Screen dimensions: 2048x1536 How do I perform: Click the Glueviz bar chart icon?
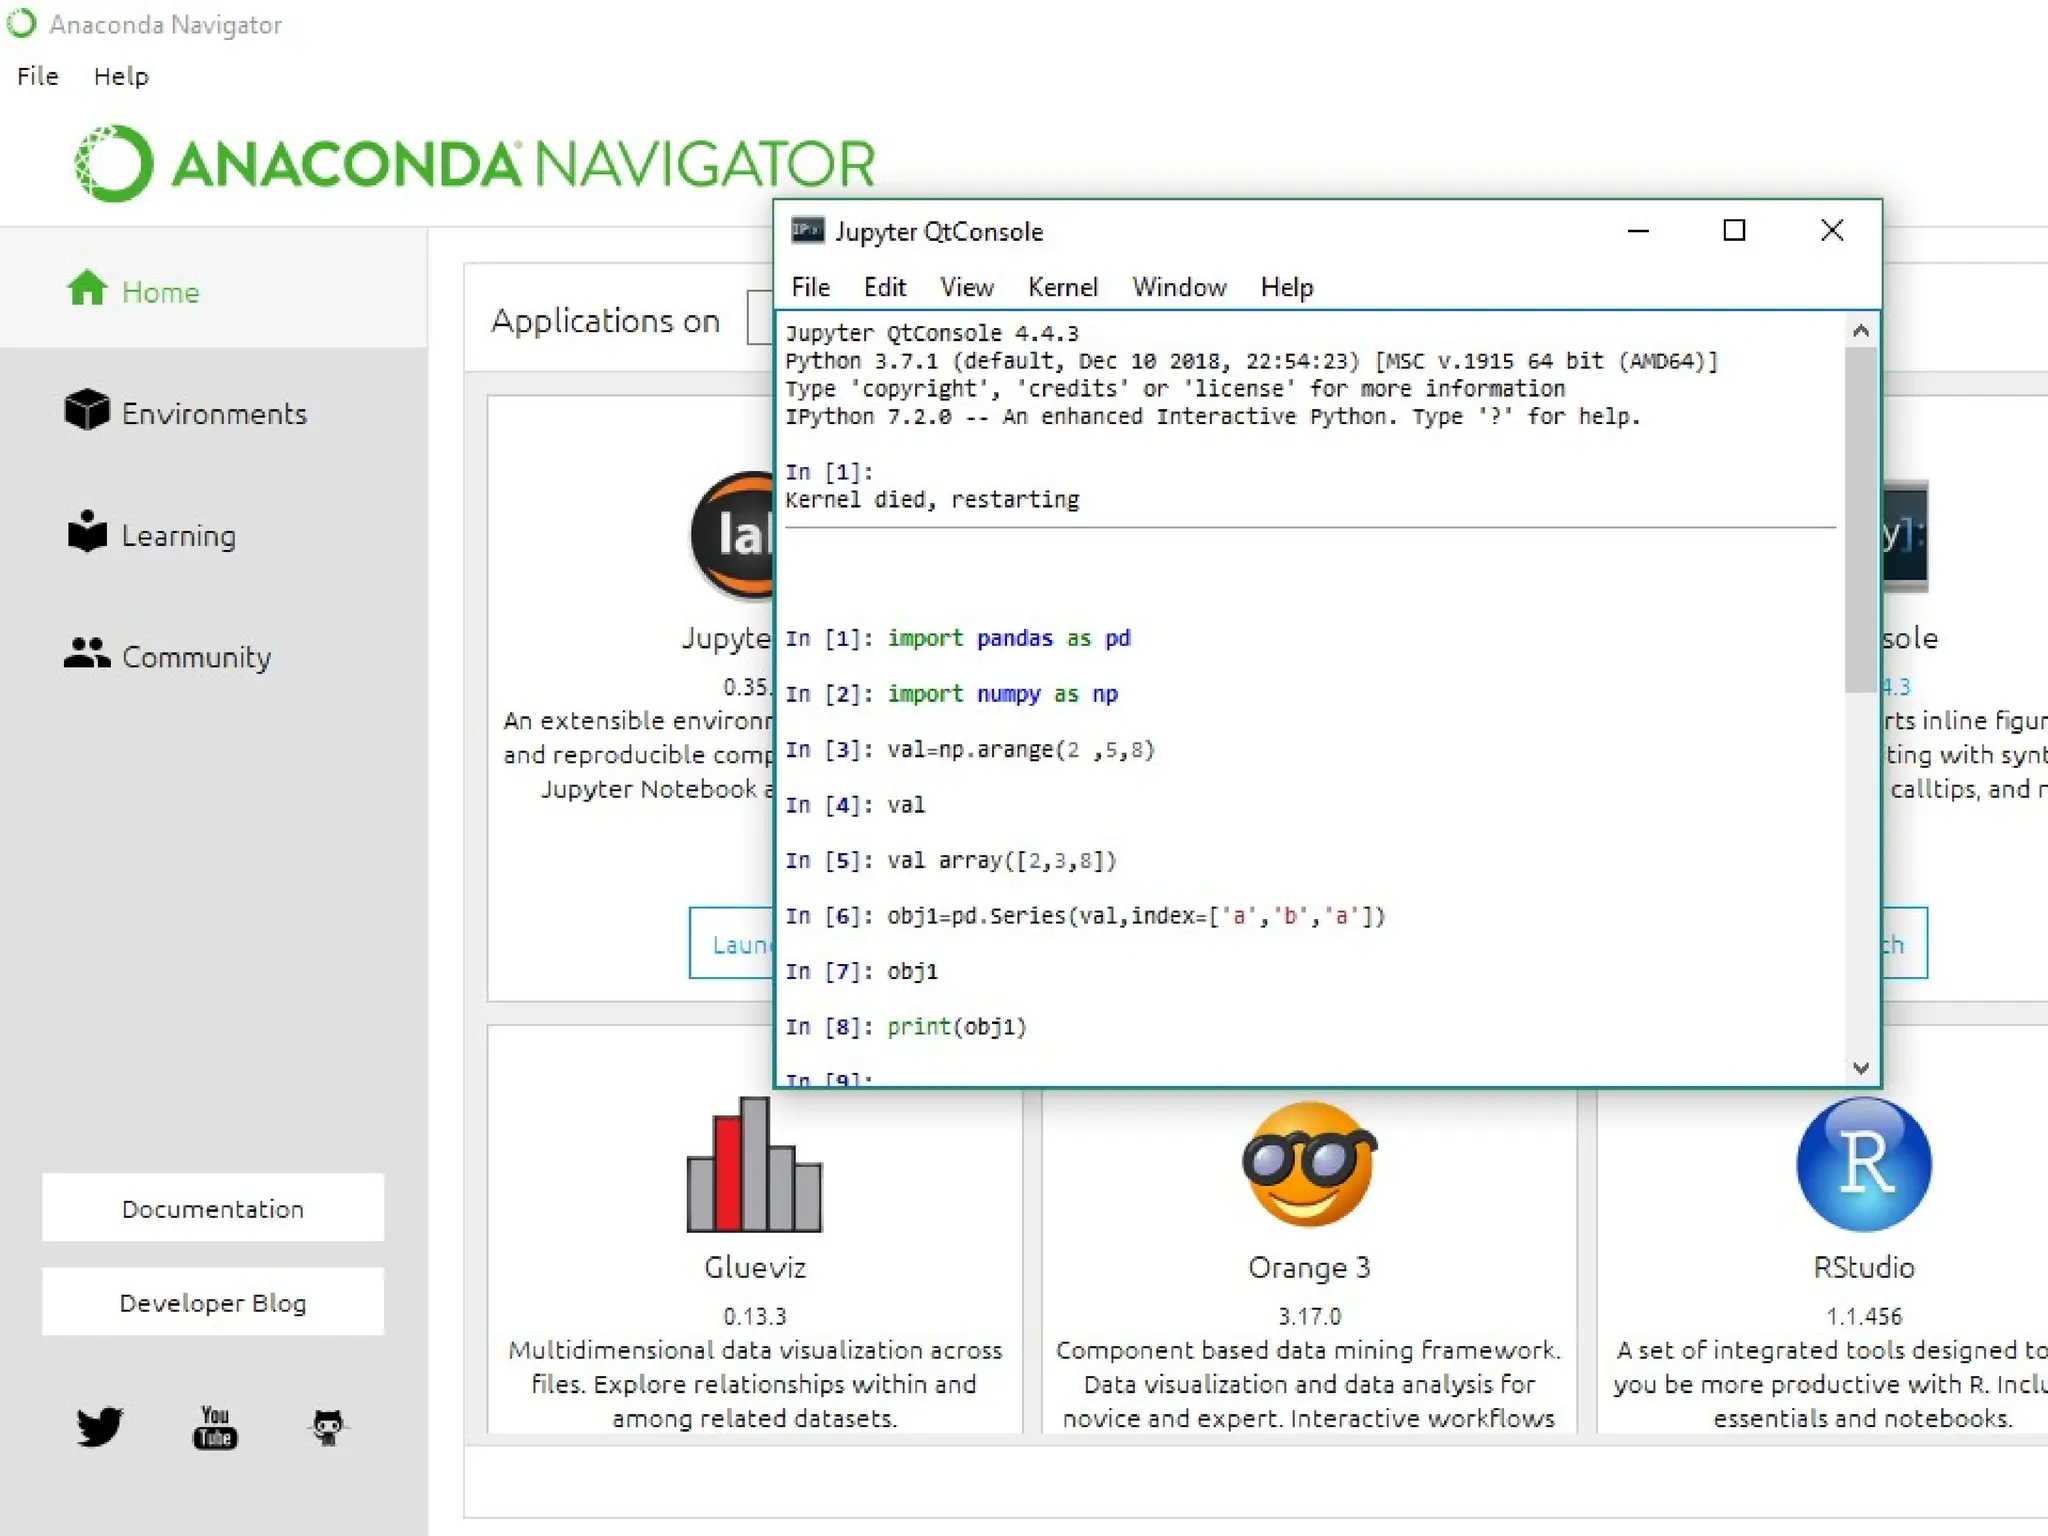(x=754, y=1164)
